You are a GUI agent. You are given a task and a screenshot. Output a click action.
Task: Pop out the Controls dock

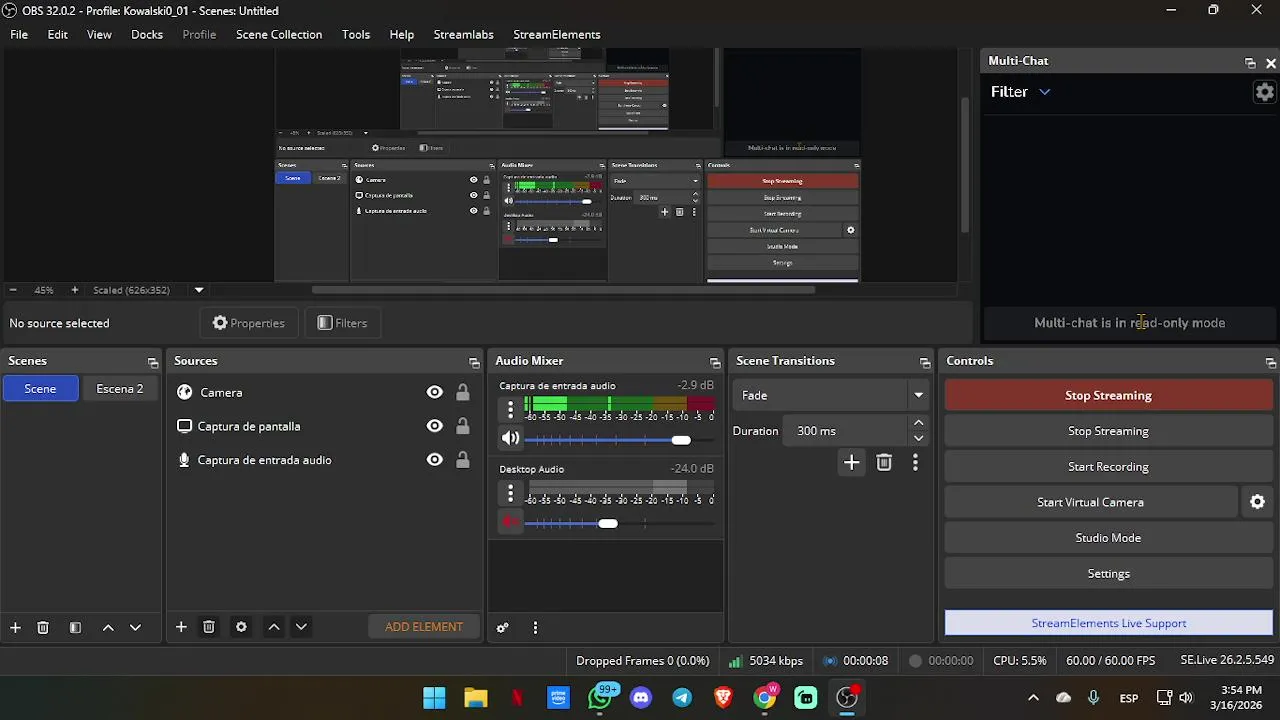(x=1271, y=362)
